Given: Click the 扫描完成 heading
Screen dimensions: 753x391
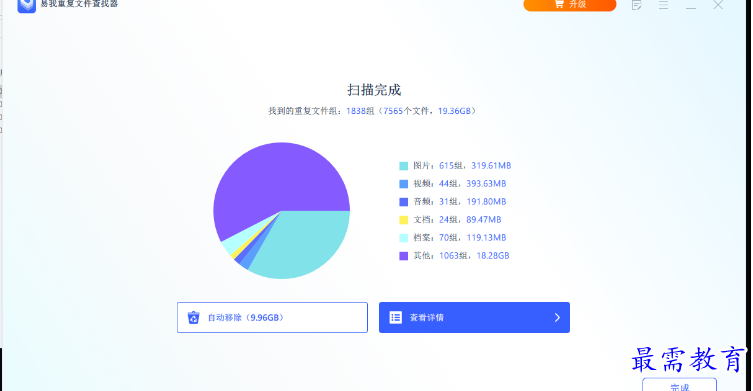Looking at the screenshot, I should [374, 90].
